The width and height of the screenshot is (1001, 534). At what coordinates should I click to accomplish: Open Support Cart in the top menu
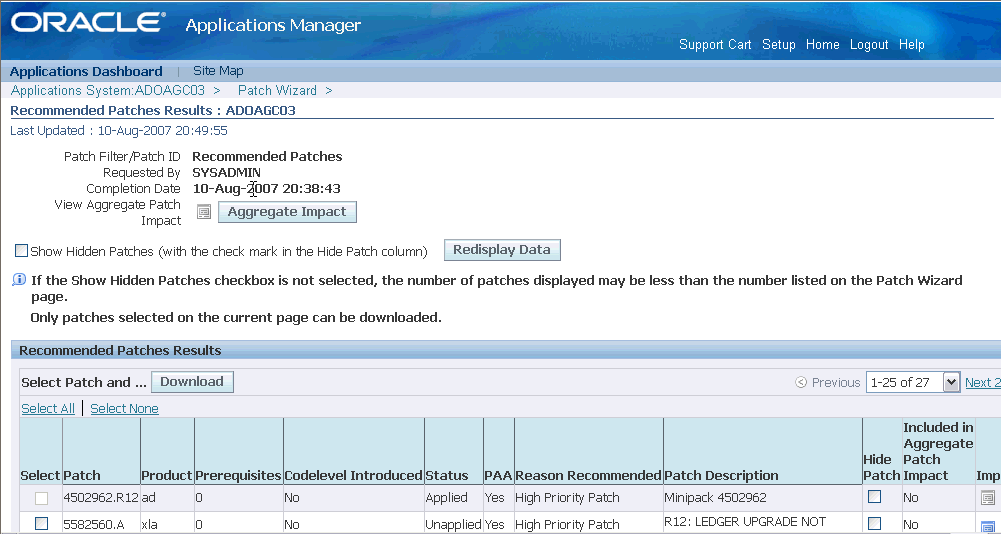click(715, 45)
